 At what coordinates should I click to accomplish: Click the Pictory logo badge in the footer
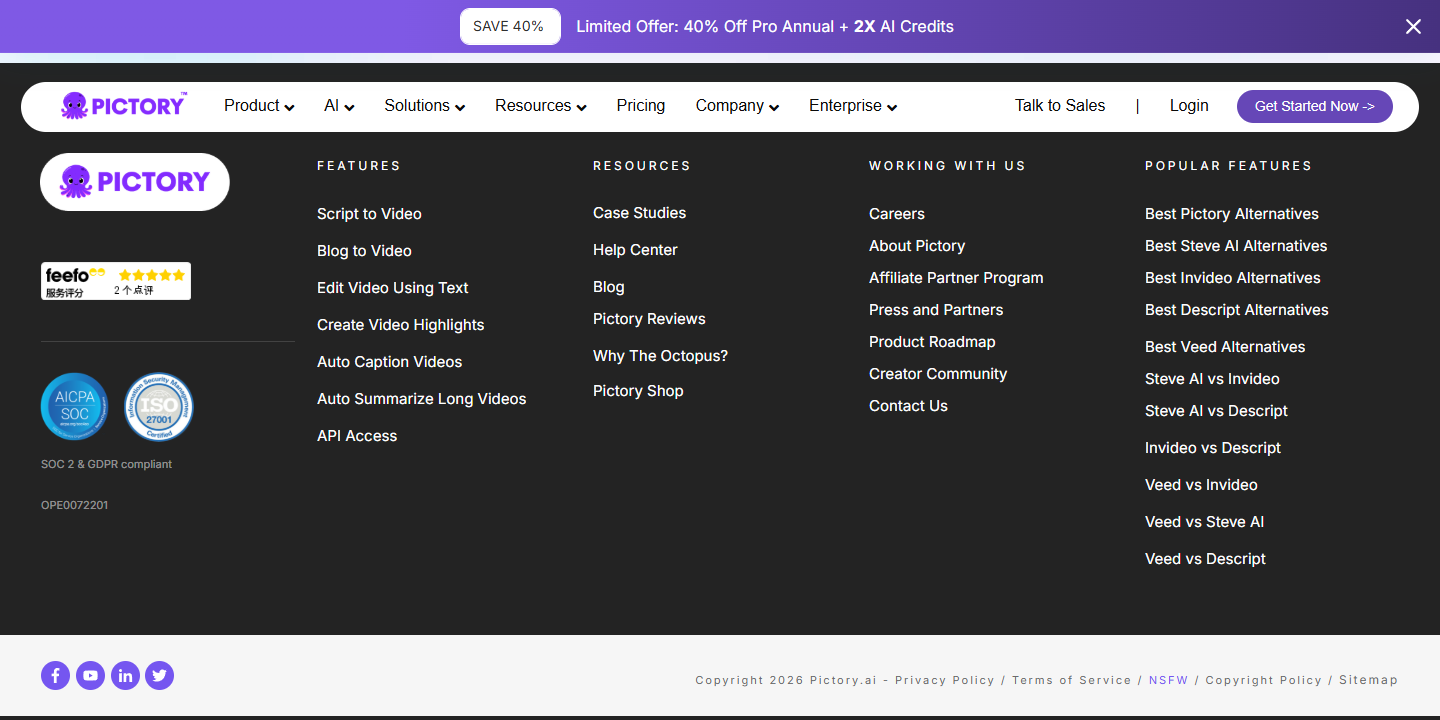(x=135, y=182)
